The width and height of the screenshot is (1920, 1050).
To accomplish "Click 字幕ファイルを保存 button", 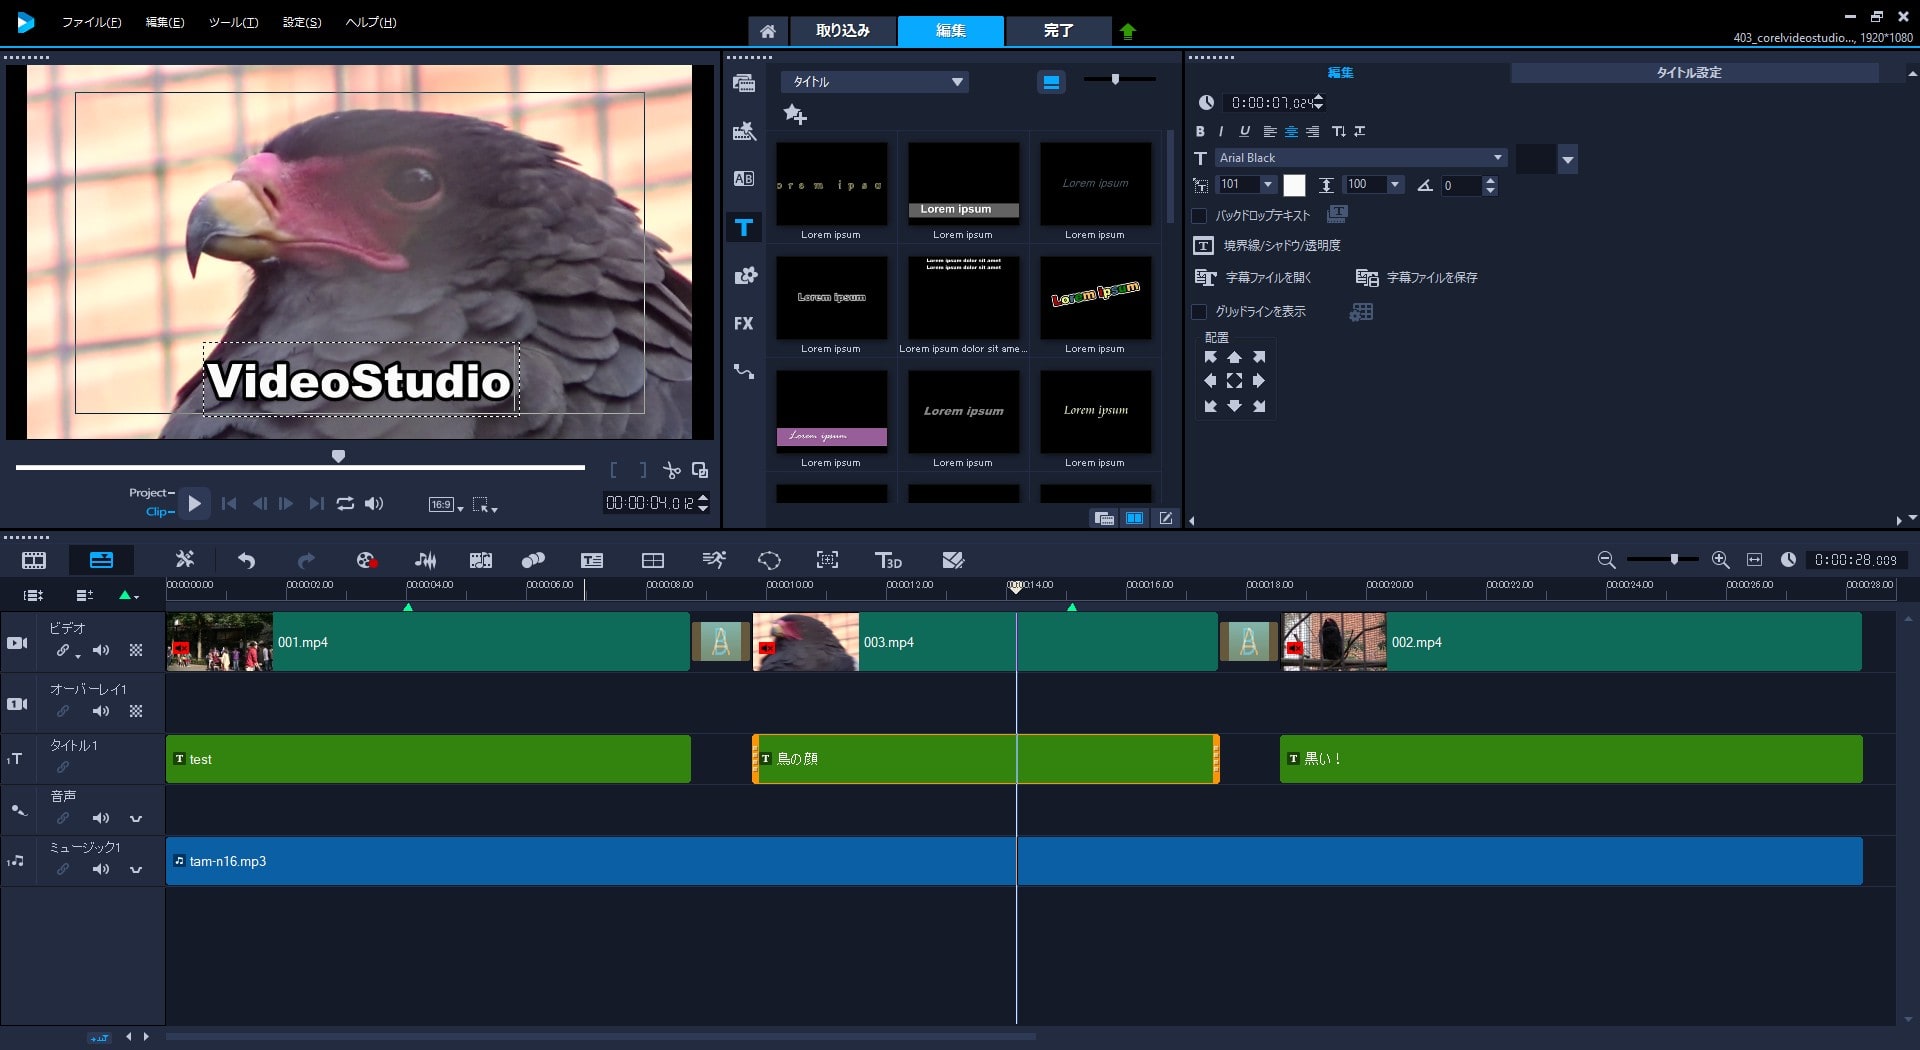I will tap(1416, 278).
